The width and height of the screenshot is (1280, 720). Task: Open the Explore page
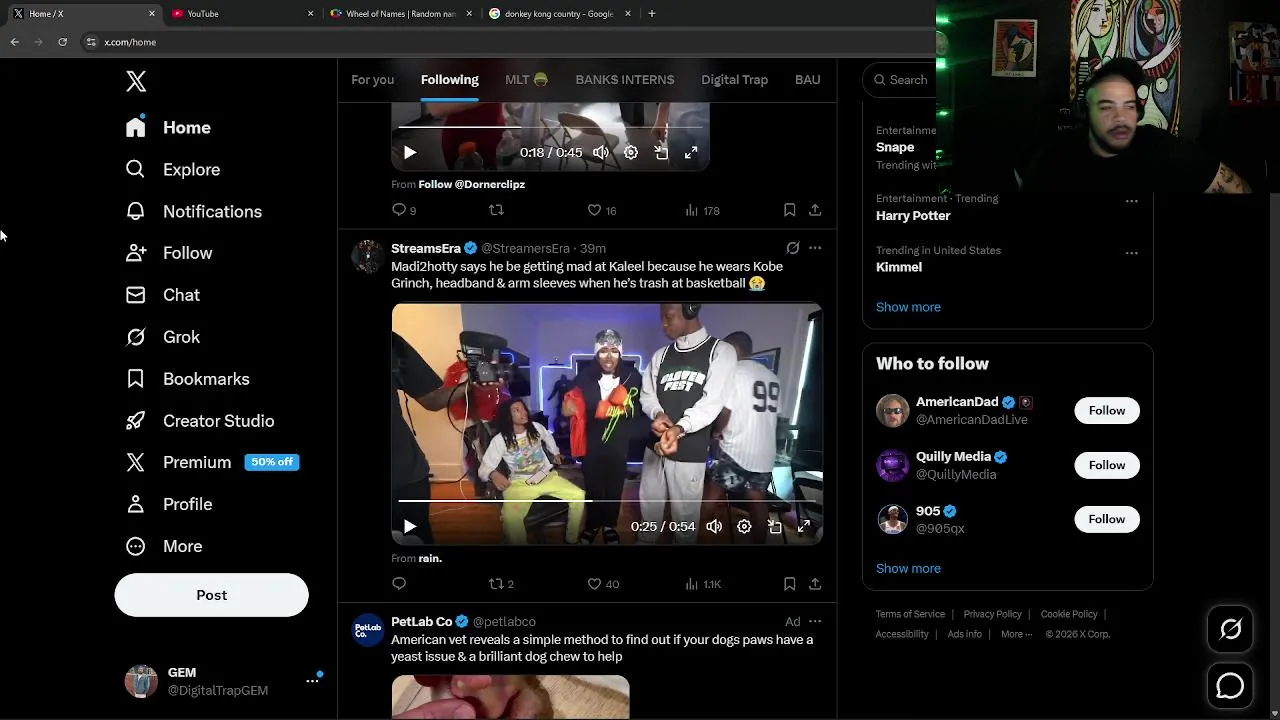pyautogui.click(x=172, y=169)
